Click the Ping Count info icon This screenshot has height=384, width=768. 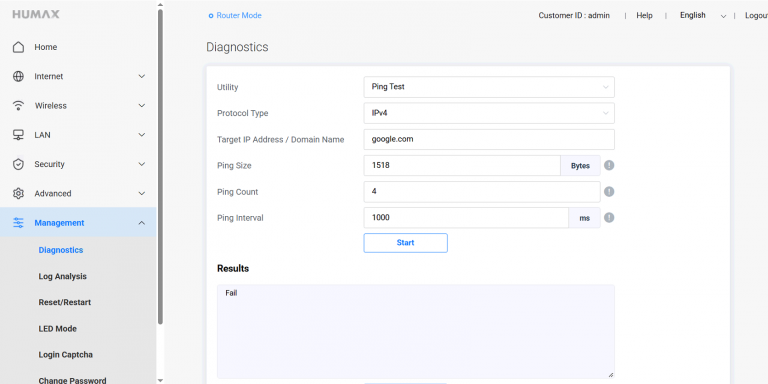pyautogui.click(x=609, y=192)
